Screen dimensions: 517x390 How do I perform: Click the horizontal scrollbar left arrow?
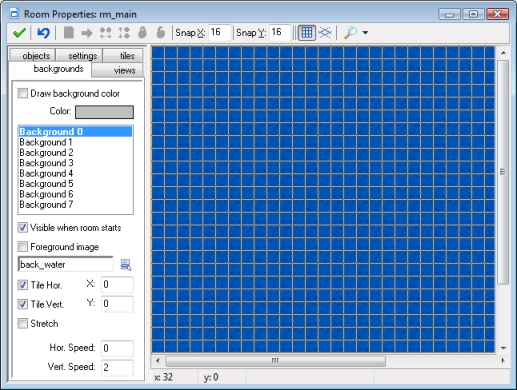pos(158,361)
